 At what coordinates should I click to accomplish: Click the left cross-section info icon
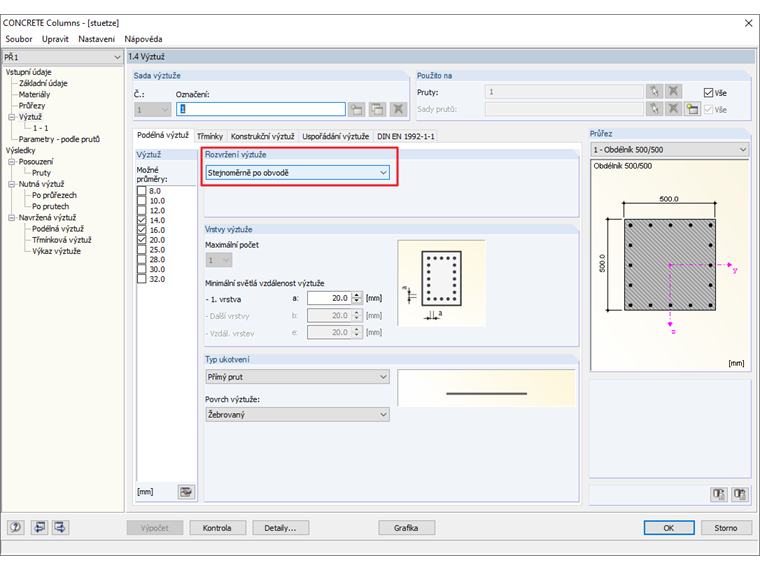(718, 494)
